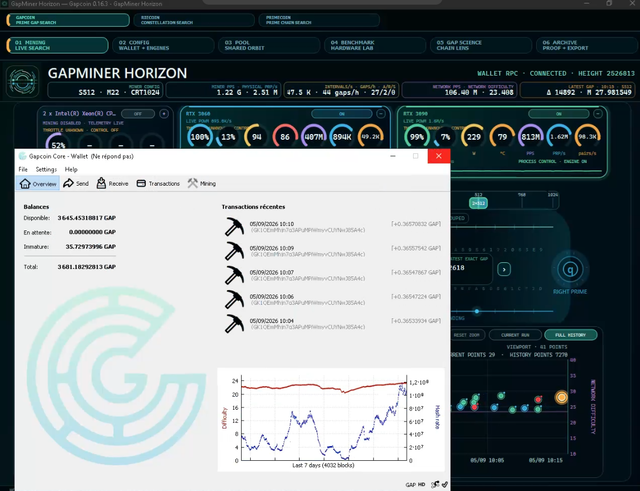The height and width of the screenshot is (491, 640).
Task: Click the 1024 mark on sieve scale
Action: 553,195
